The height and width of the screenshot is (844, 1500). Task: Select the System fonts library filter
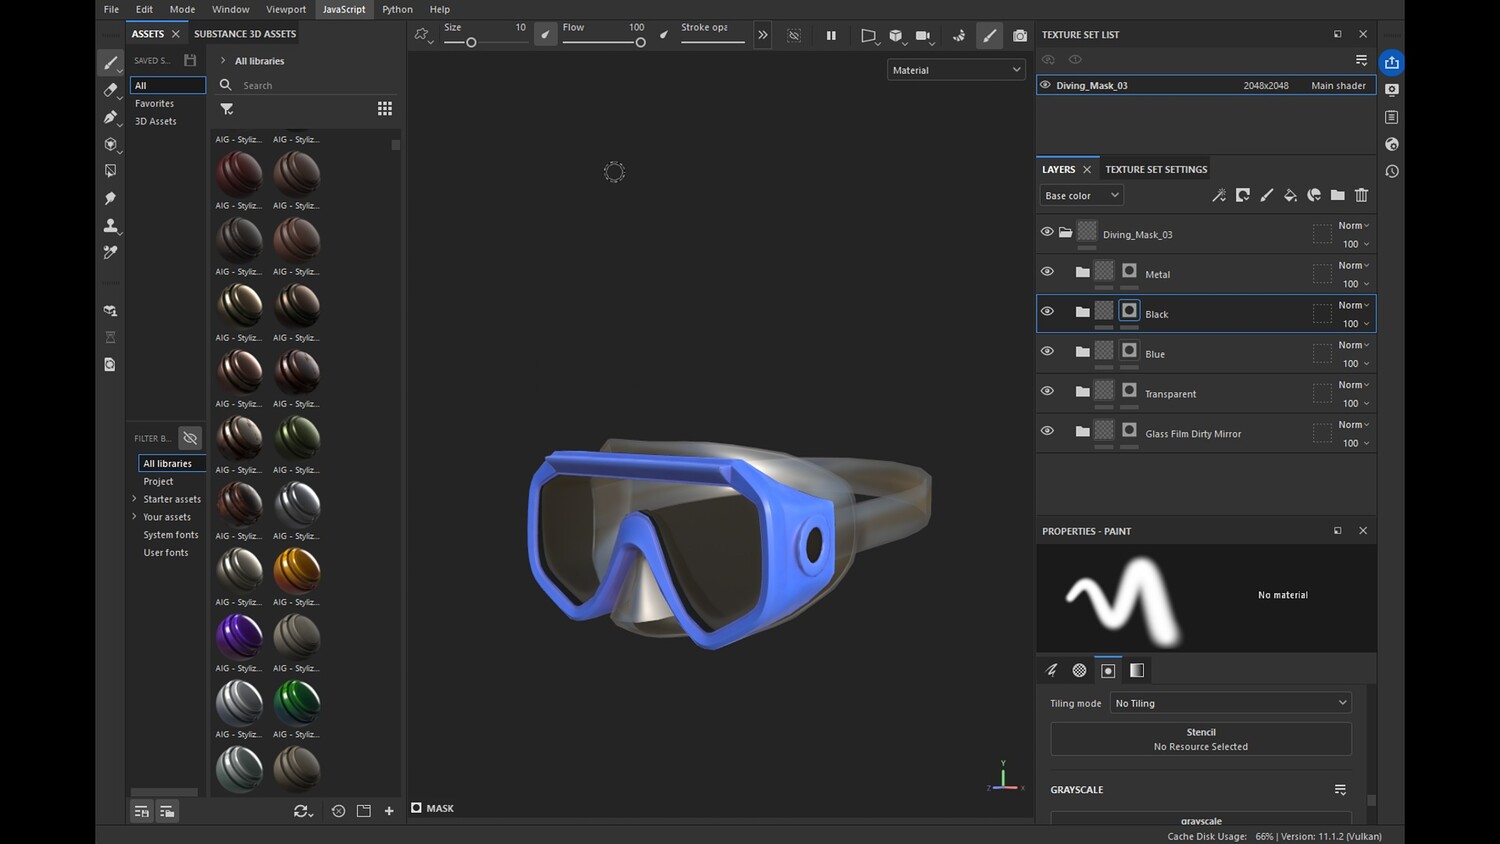(x=171, y=535)
